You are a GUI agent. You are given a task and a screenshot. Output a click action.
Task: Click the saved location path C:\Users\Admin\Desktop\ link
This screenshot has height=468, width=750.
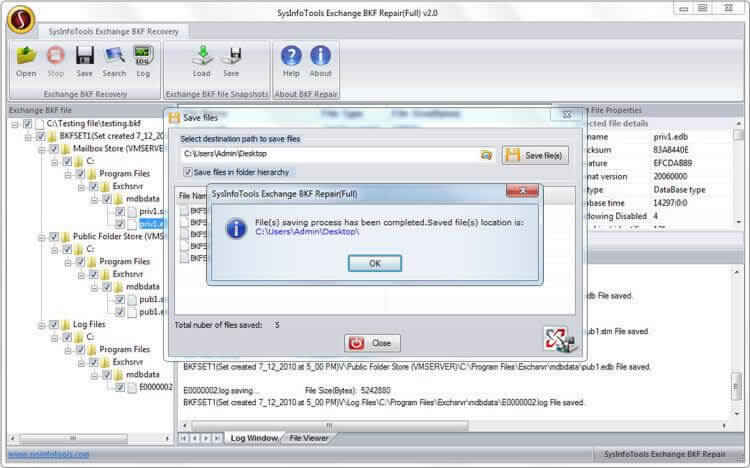307,232
